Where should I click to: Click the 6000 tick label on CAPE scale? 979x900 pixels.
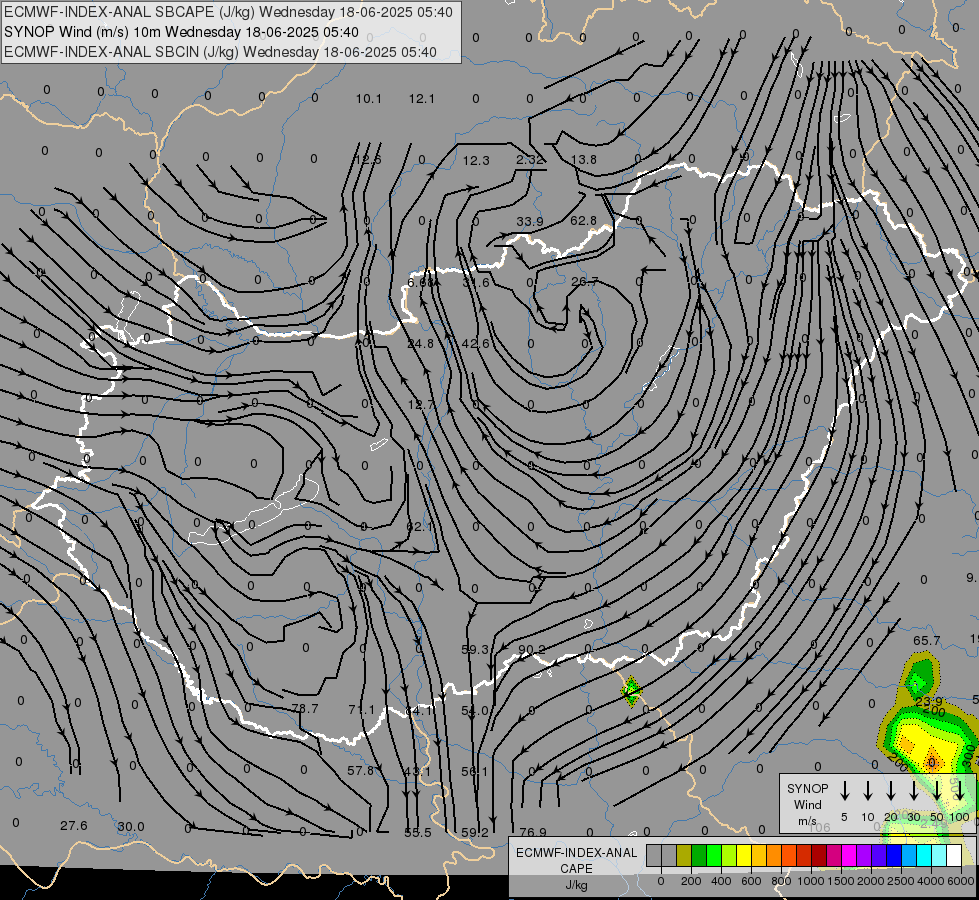(x=961, y=881)
